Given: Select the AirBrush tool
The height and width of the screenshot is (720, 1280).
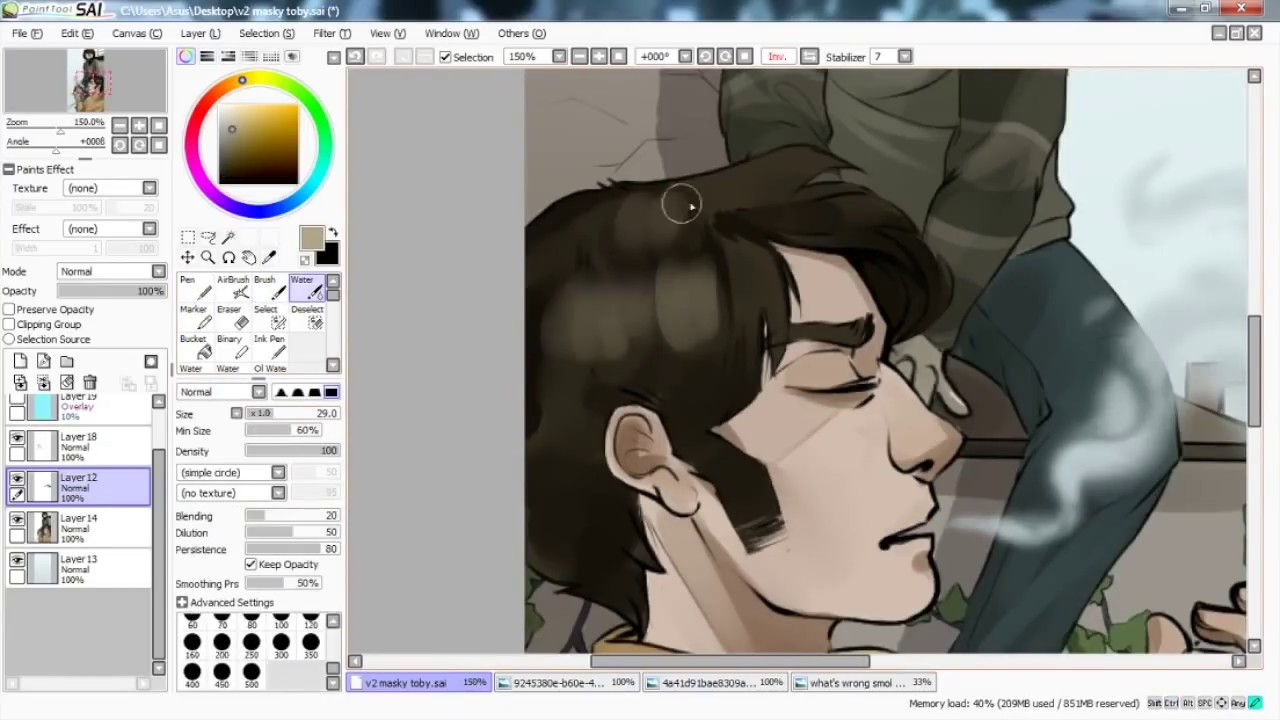Looking at the screenshot, I should [232, 288].
